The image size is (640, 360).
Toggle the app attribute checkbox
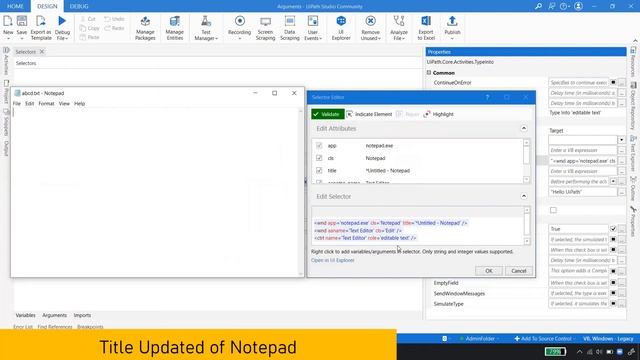point(319,145)
